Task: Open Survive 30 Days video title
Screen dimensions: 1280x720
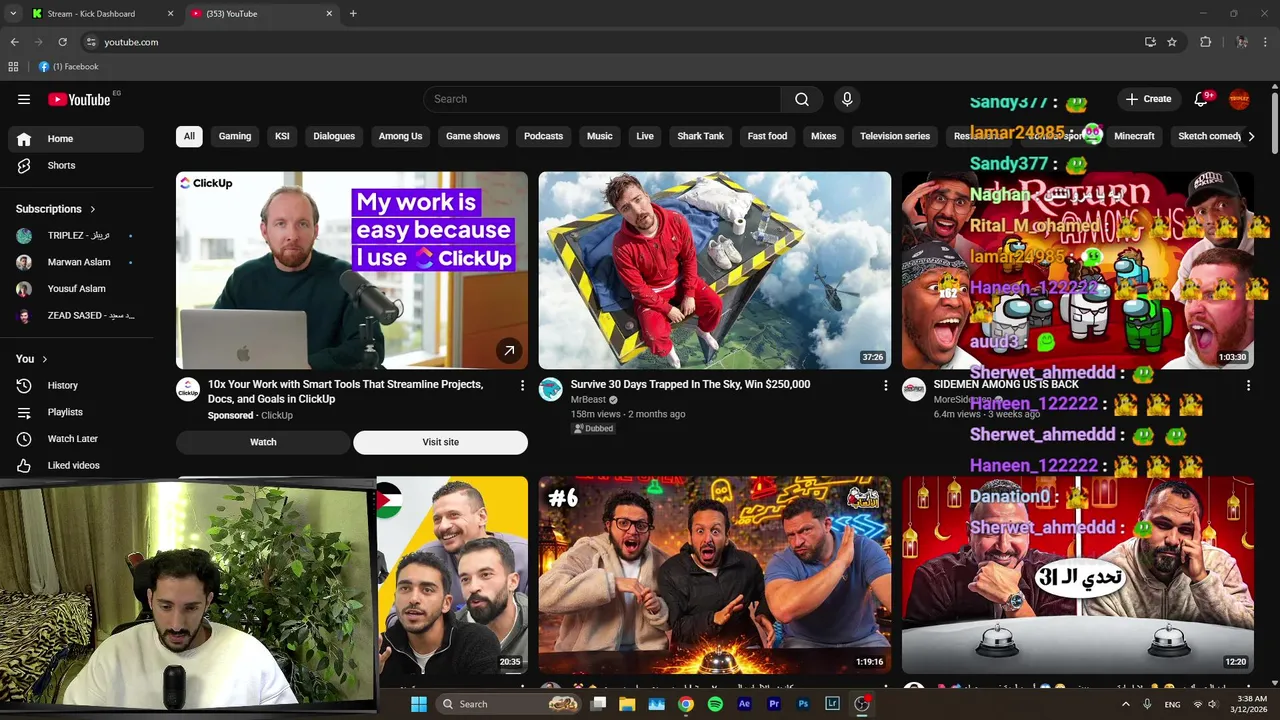Action: point(690,384)
